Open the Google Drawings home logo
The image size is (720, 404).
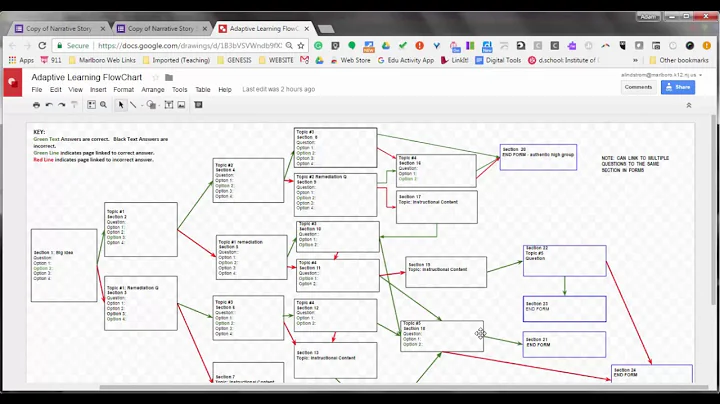(12, 82)
